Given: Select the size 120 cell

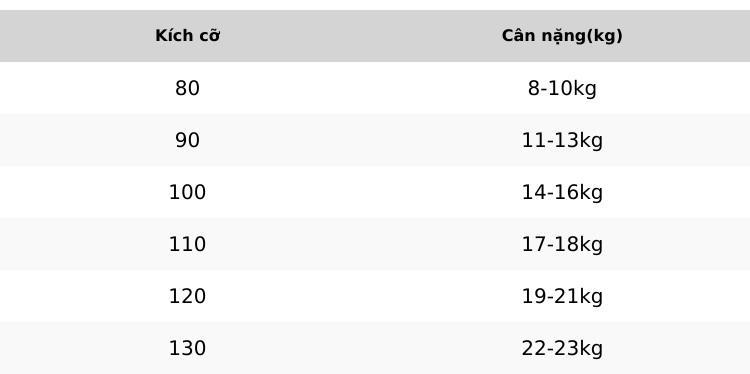Looking at the screenshot, I should (x=188, y=296).
